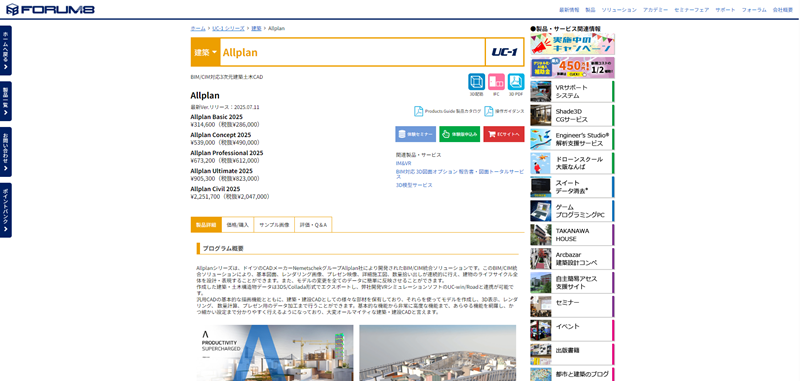
Task: Open the IM&VR related product link
Action: 403,163
